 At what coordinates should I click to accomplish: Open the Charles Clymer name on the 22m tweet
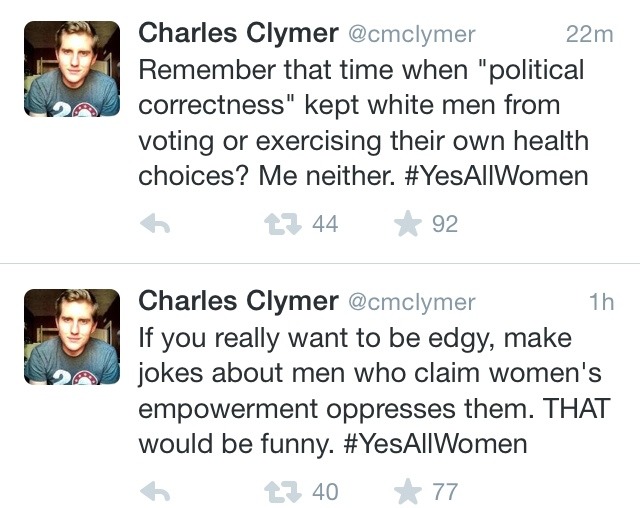[x=237, y=34]
